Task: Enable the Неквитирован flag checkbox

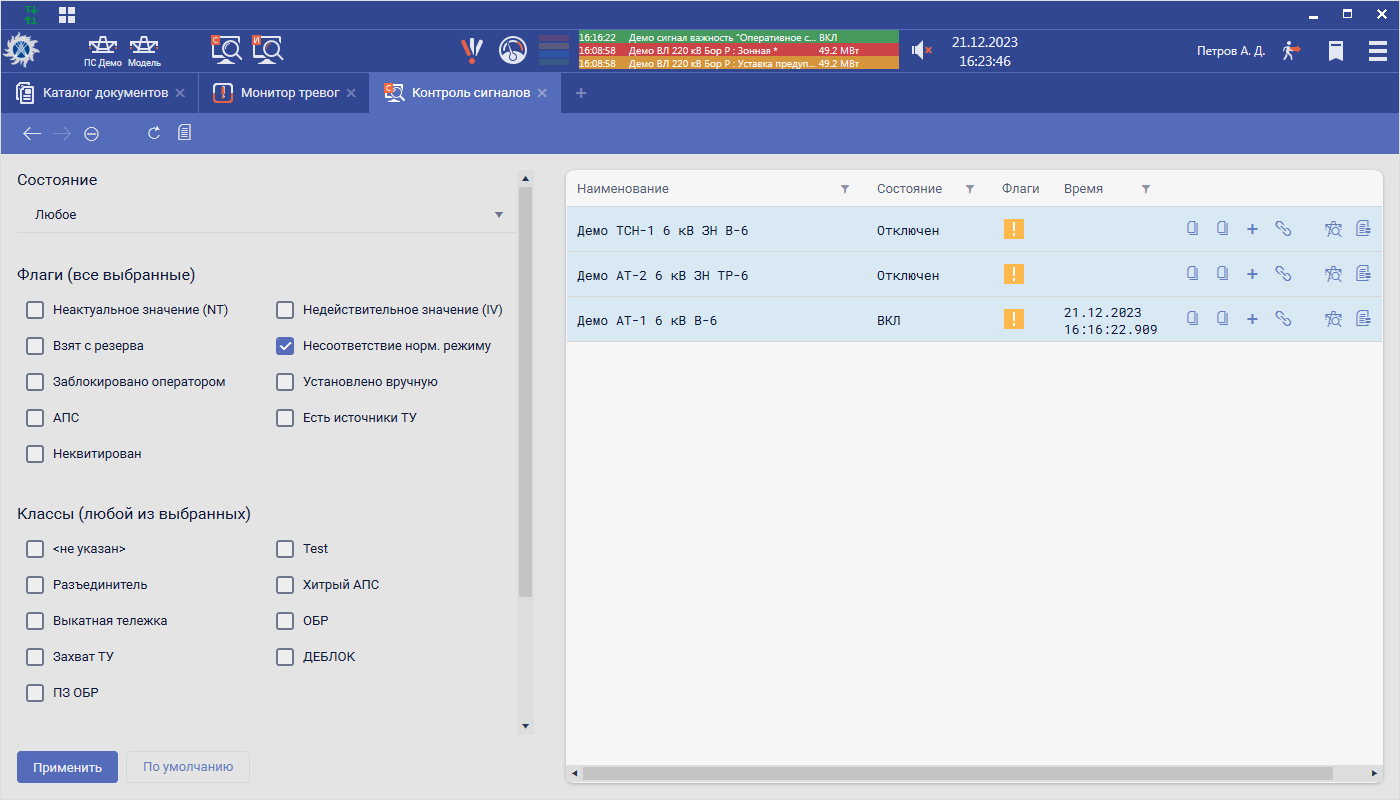Action: (x=35, y=454)
